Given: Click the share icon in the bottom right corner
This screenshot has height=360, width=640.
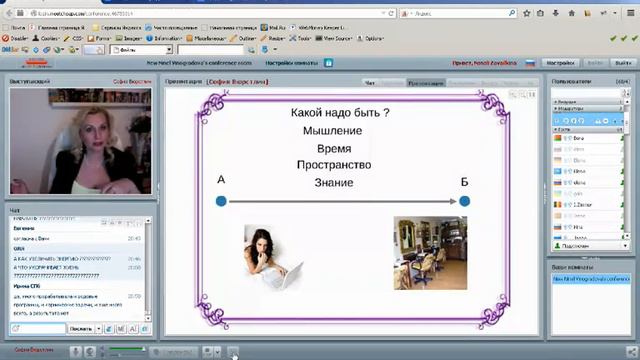Looking at the screenshot, I should pos(631,351).
